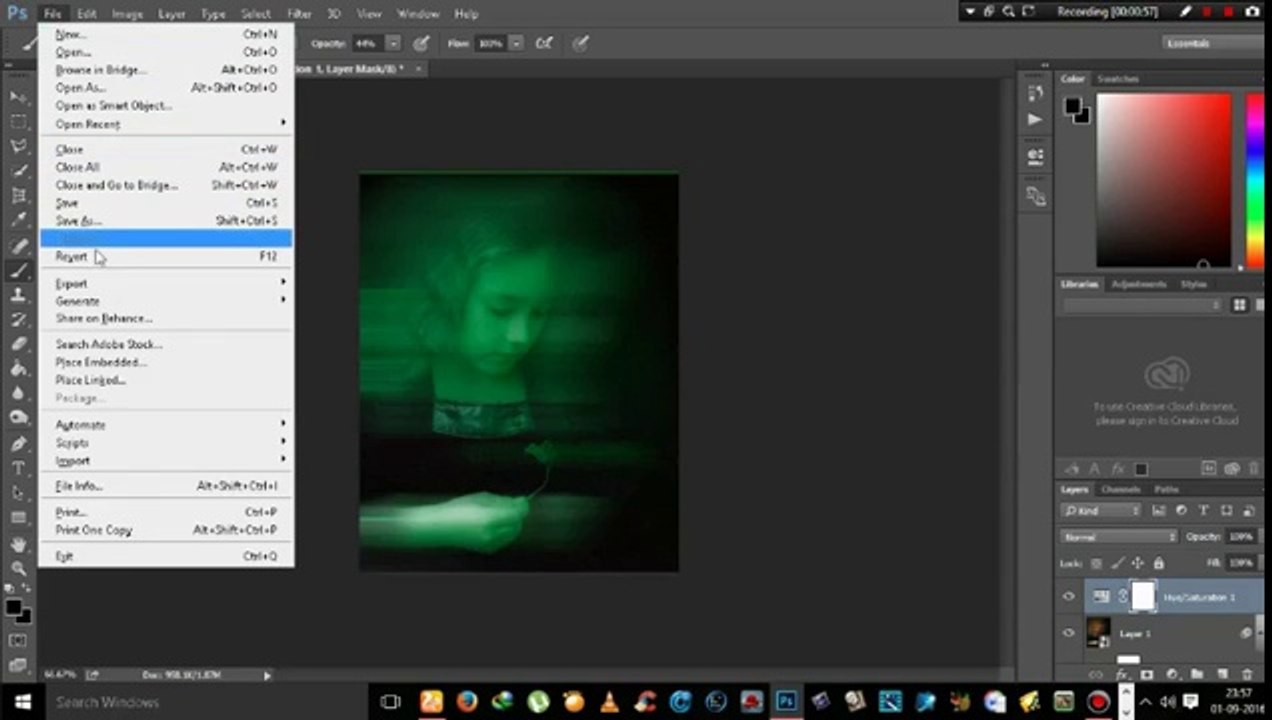Open brush Flow dropdown arrow
The height and width of the screenshot is (720, 1272).
tap(516, 43)
